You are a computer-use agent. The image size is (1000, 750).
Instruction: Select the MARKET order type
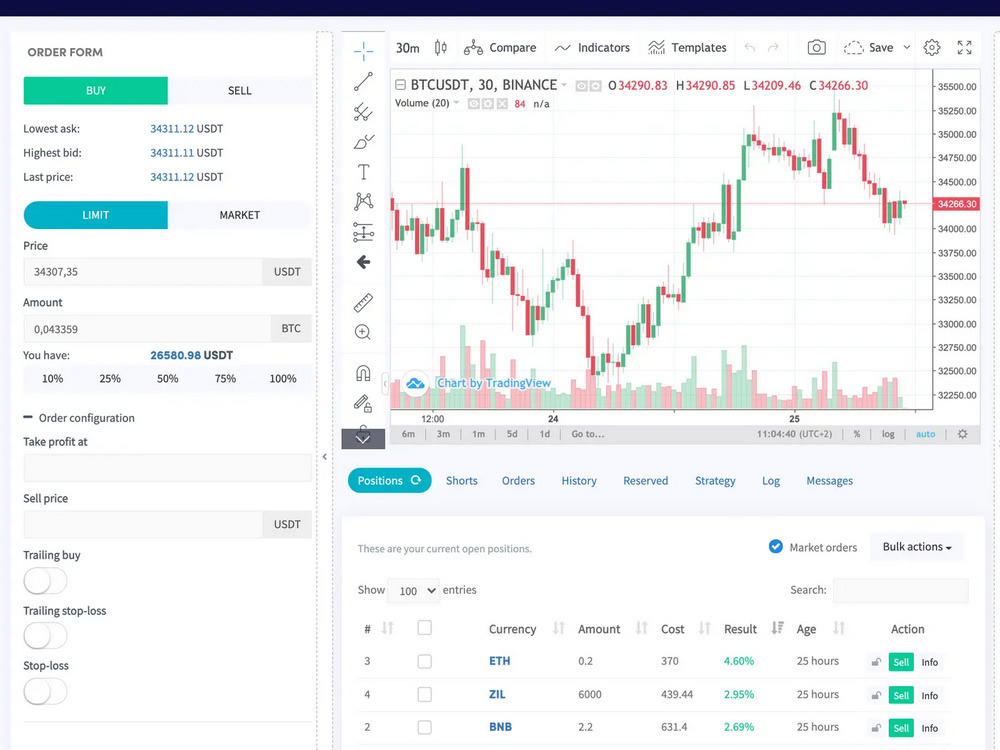[240, 215]
